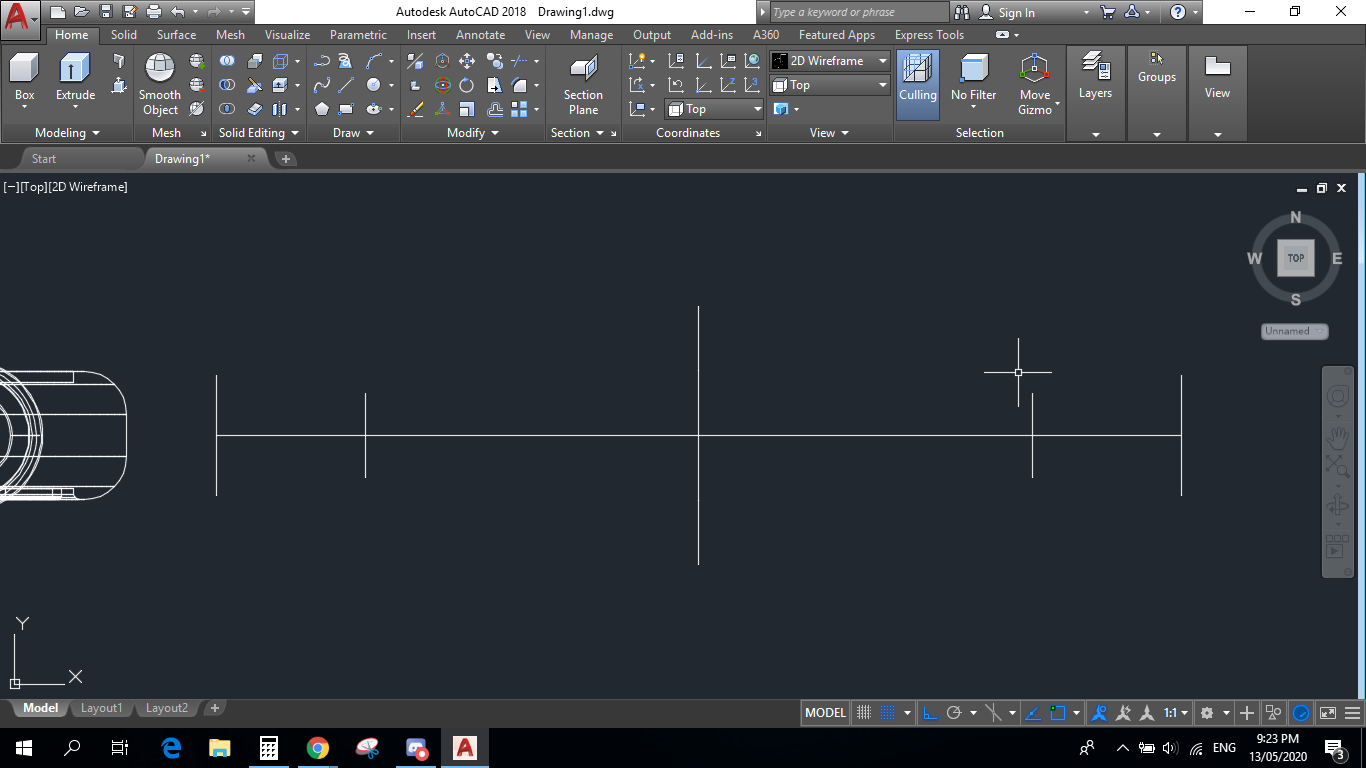Select the Box solid tool

(24, 78)
